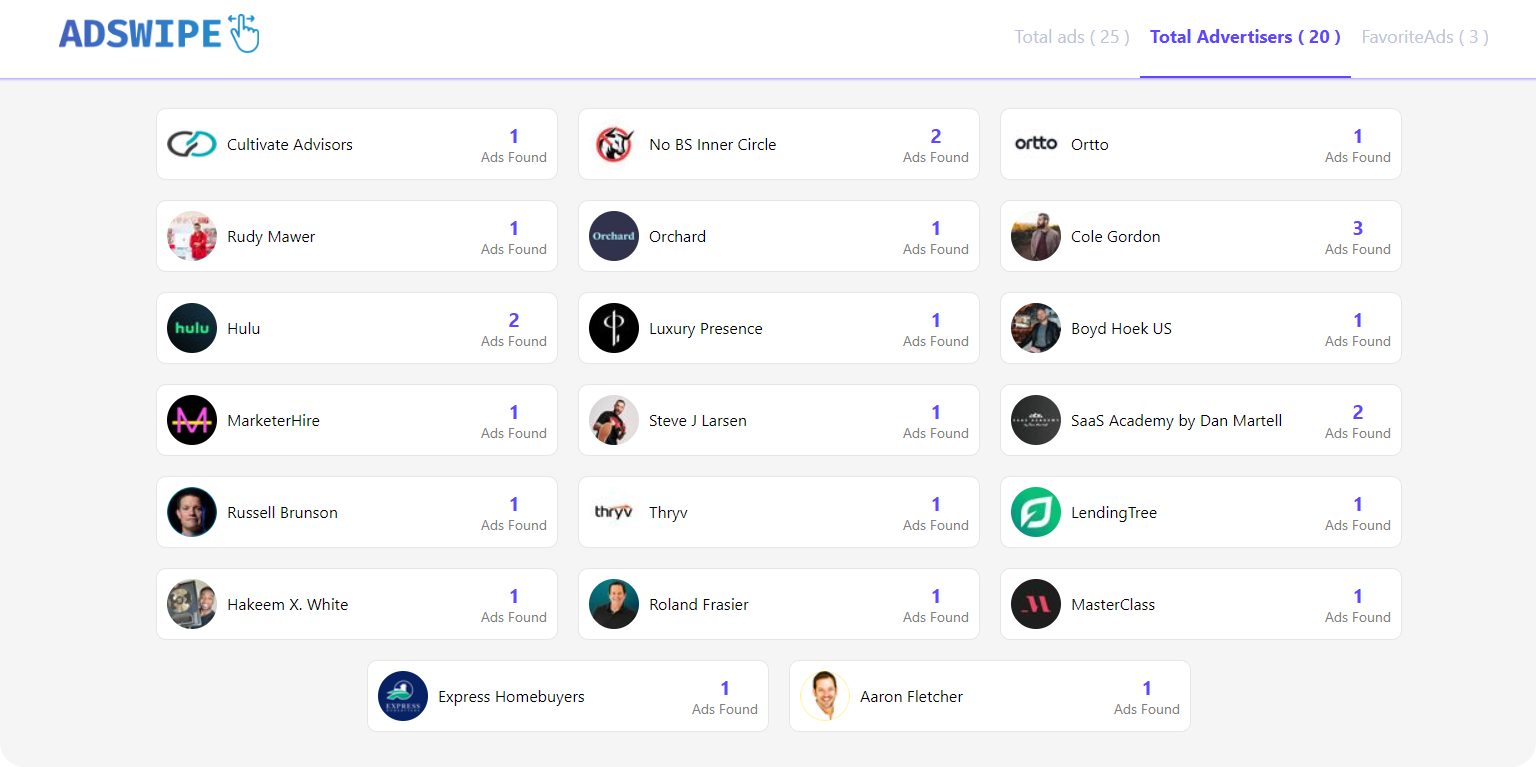
Task: Open the Cultivate Advisors advertiser name
Action: coord(290,144)
